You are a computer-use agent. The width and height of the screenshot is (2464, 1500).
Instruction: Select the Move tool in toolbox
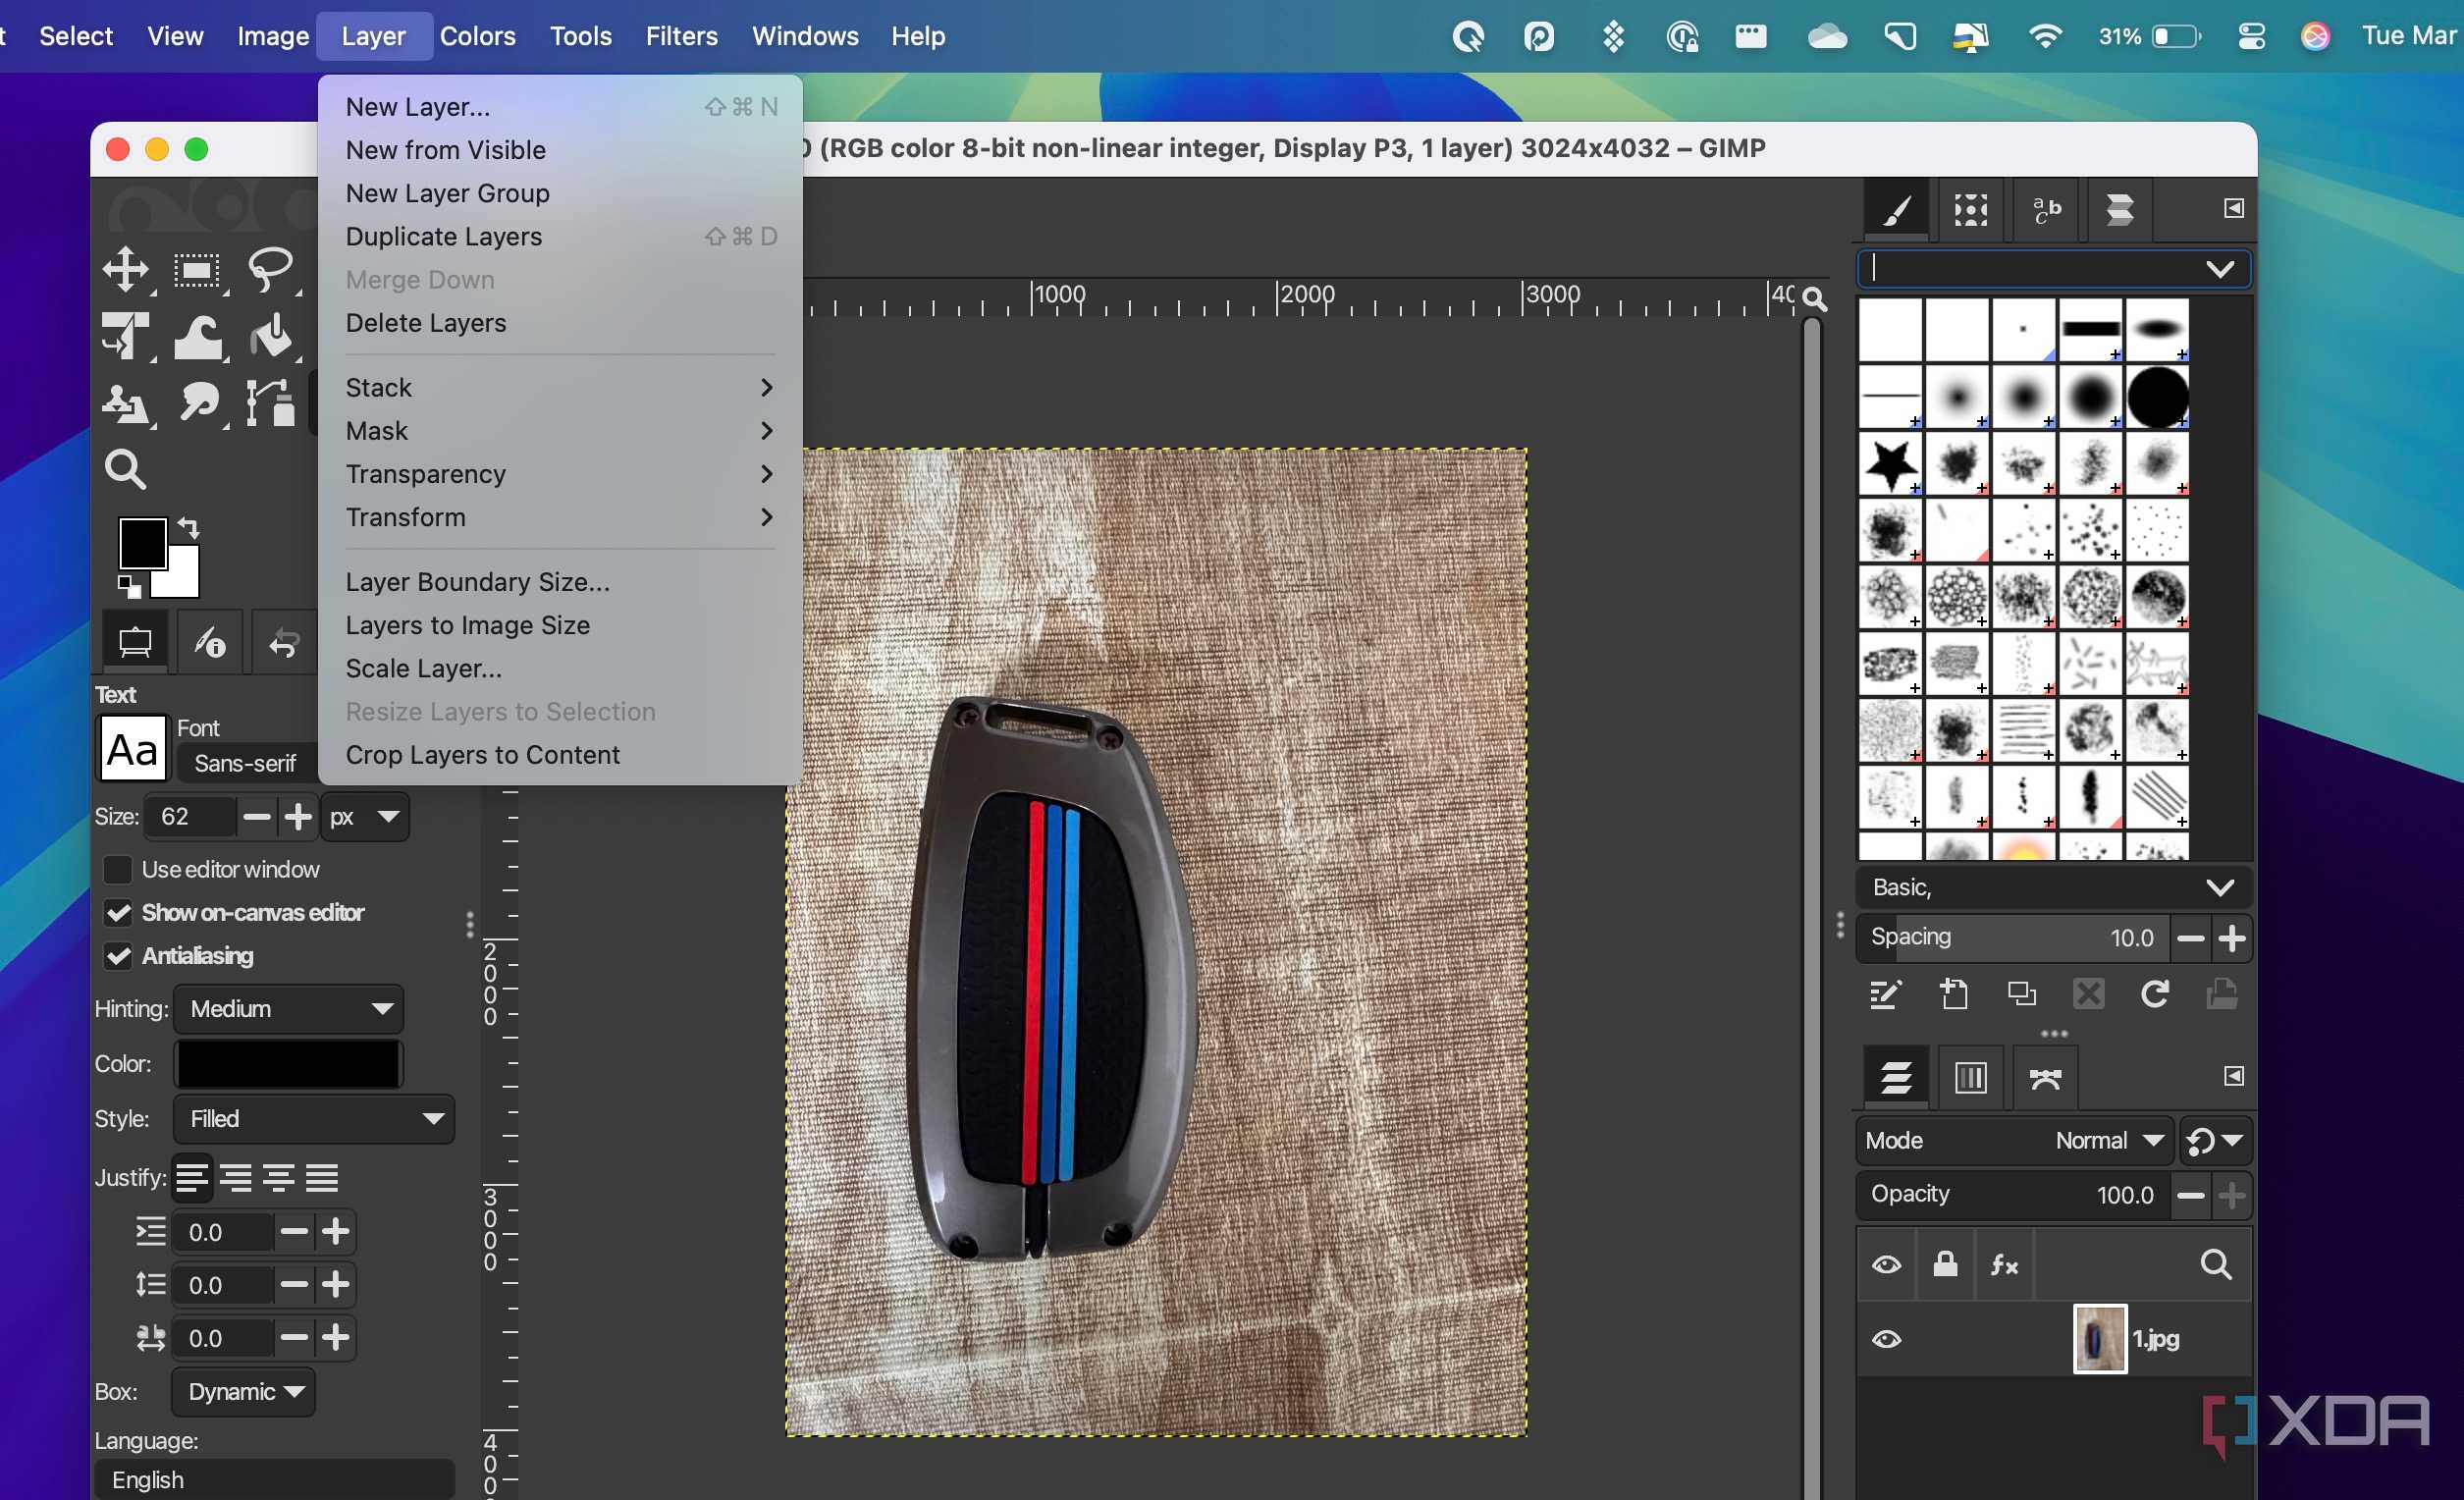(x=126, y=269)
